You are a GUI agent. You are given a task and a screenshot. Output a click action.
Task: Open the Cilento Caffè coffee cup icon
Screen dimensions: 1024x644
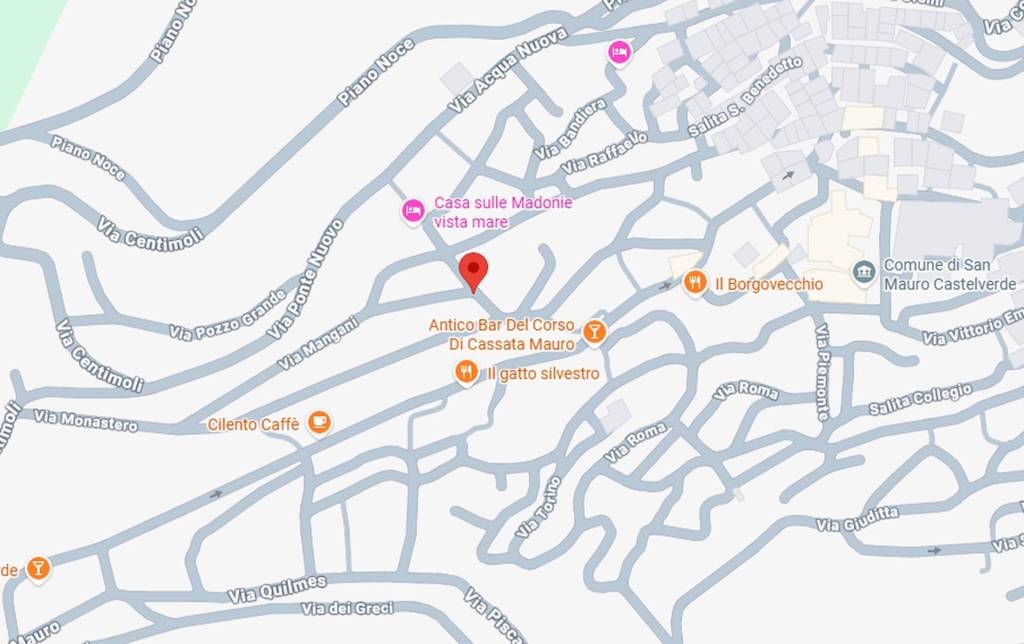[x=319, y=422]
